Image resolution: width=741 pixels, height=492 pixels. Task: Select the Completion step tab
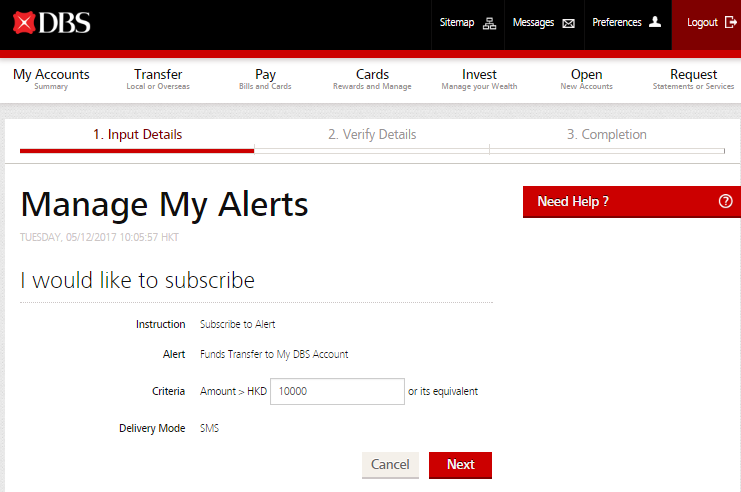click(607, 135)
